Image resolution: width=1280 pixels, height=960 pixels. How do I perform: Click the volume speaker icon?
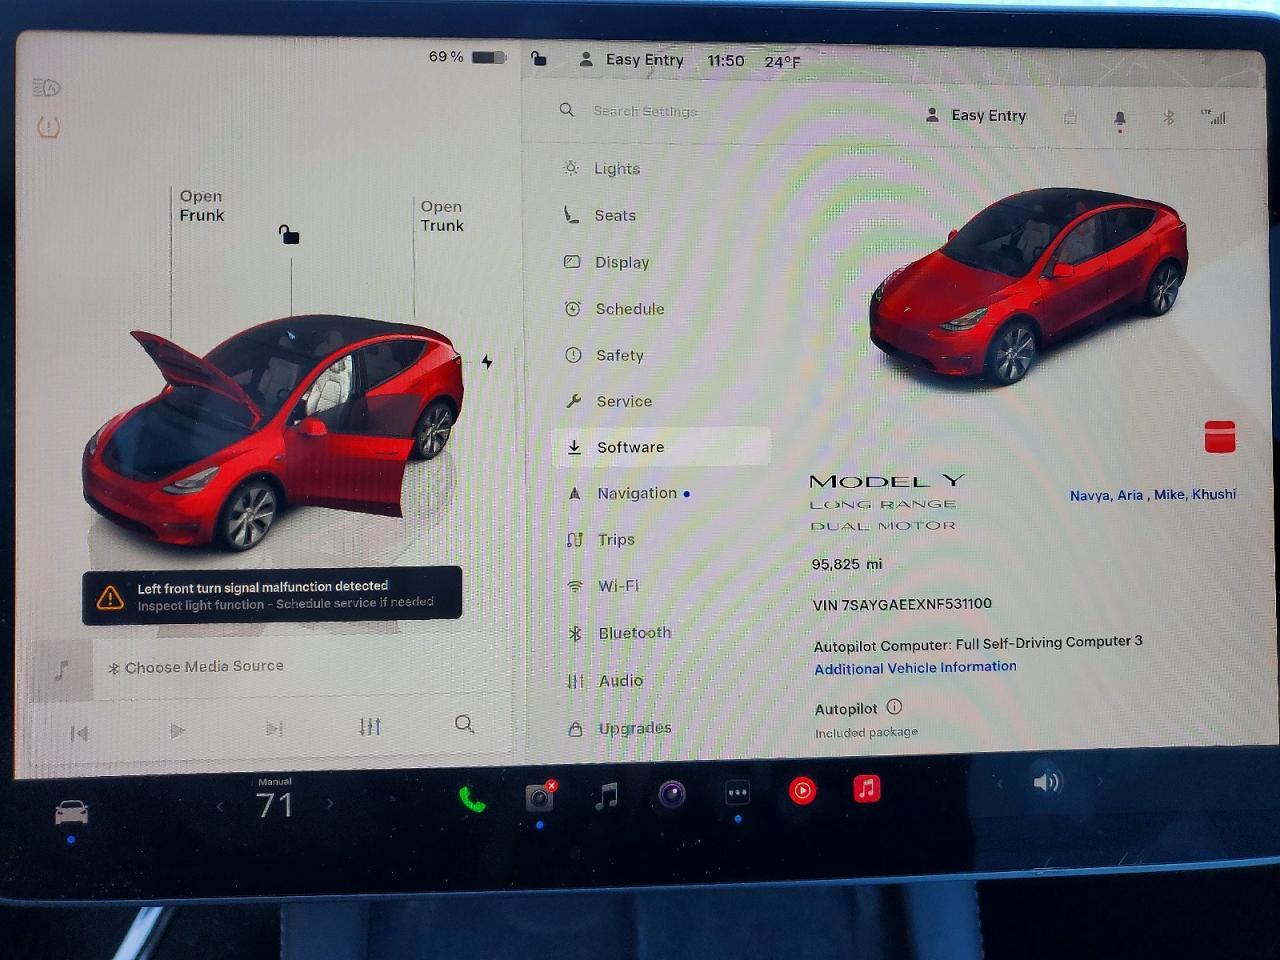pyautogui.click(x=1046, y=782)
